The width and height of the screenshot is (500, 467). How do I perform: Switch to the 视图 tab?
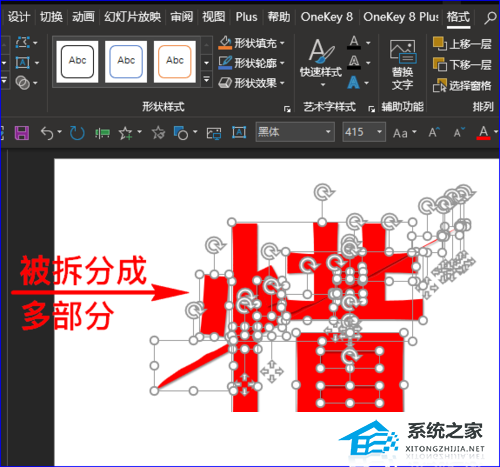(213, 17)
